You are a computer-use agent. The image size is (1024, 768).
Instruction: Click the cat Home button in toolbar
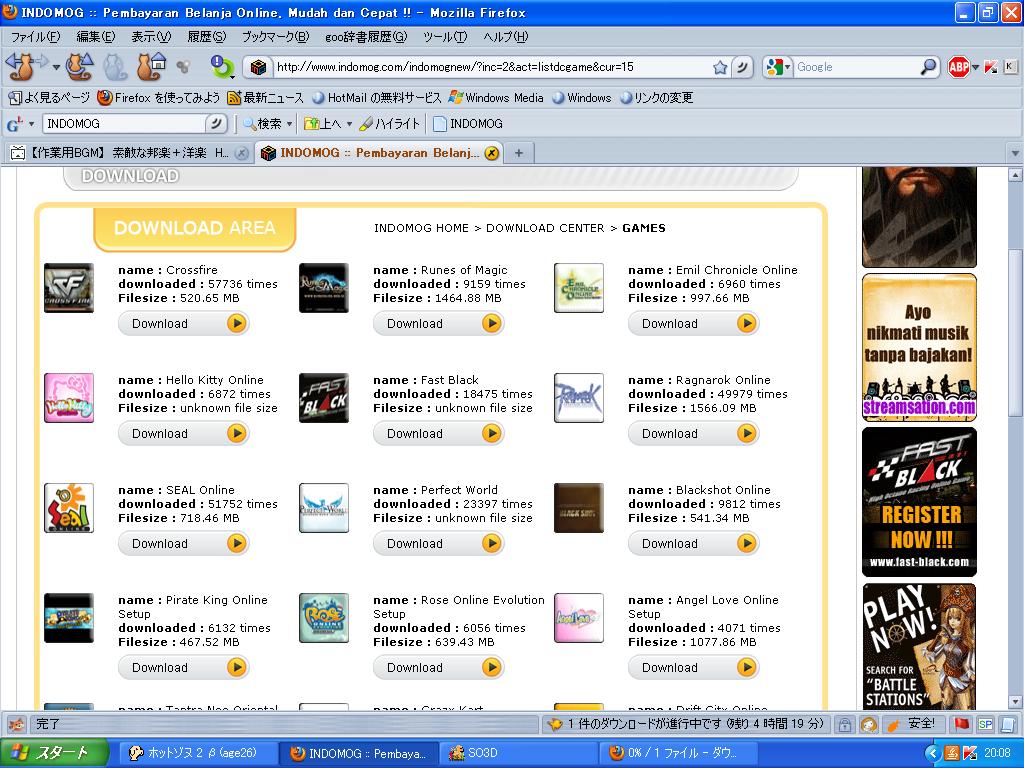pyautogui.click(x=150, y=67)
